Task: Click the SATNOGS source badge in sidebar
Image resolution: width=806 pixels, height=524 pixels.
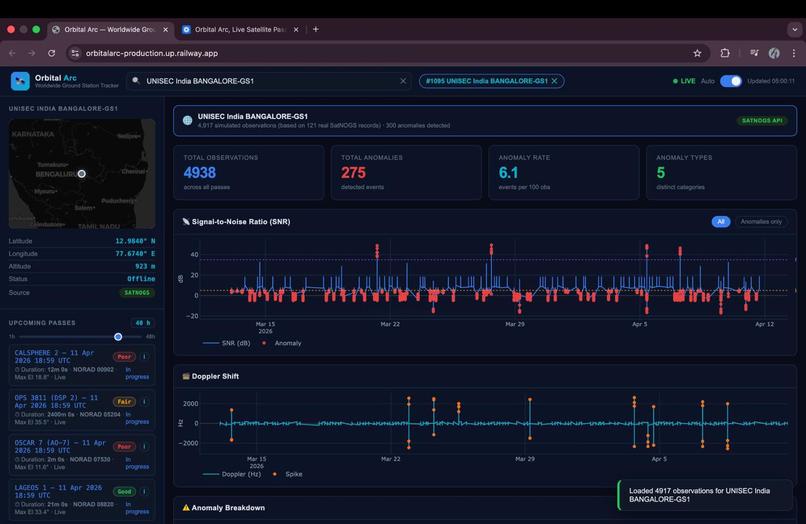Action: [137, 293]
